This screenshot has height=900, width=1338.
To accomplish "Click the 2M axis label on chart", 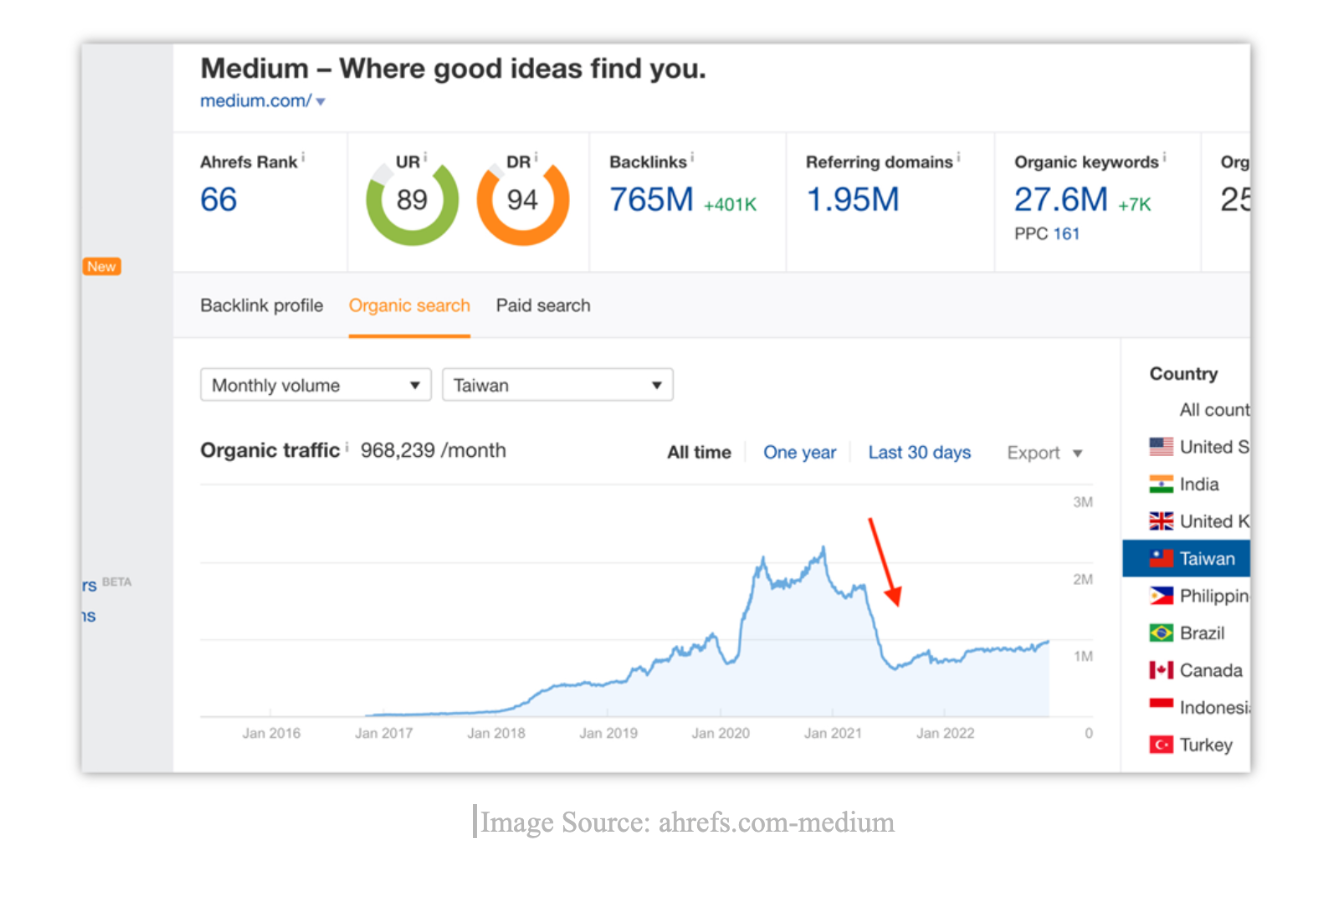I will point(1083,580).
